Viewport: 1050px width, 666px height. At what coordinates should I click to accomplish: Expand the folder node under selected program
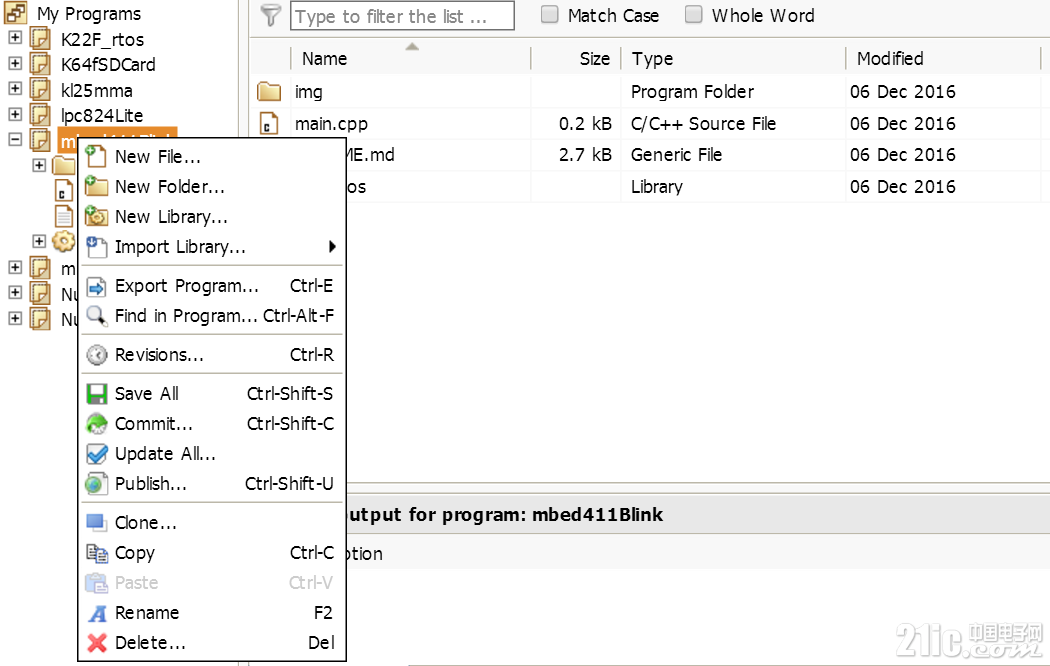tap(39, 165)
